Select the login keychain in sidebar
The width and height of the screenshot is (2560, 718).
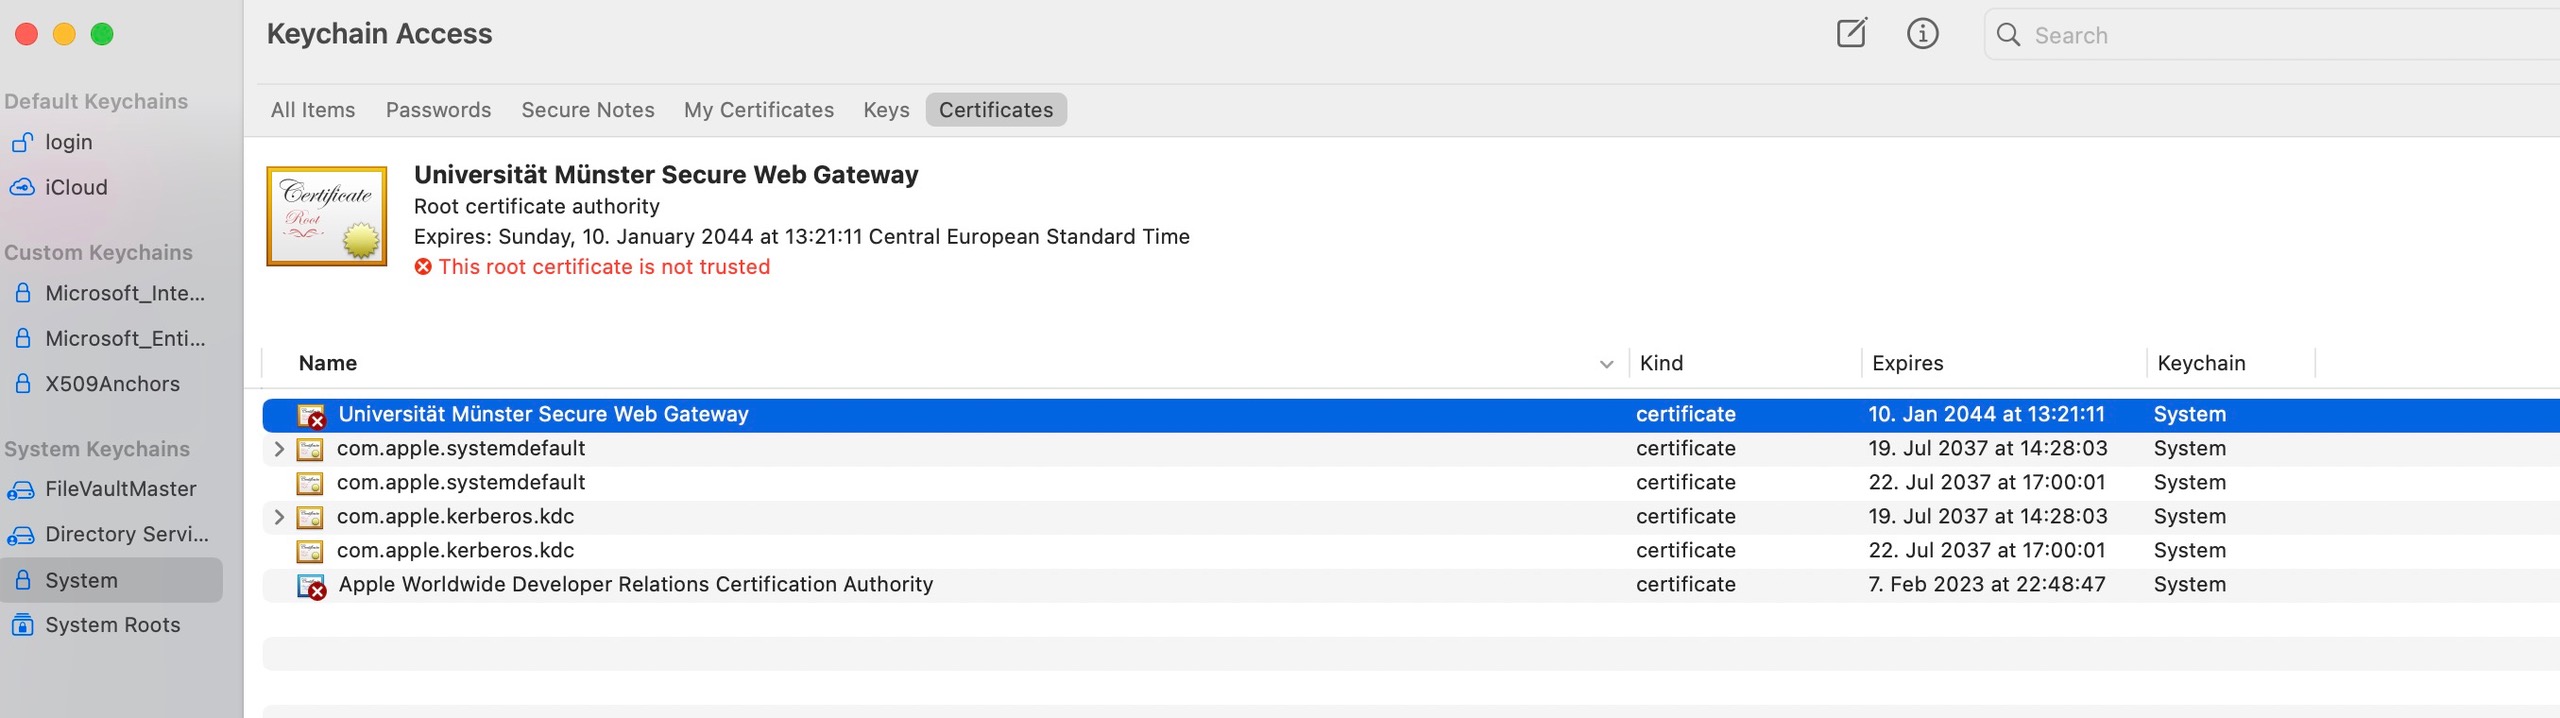click(68, 142)
